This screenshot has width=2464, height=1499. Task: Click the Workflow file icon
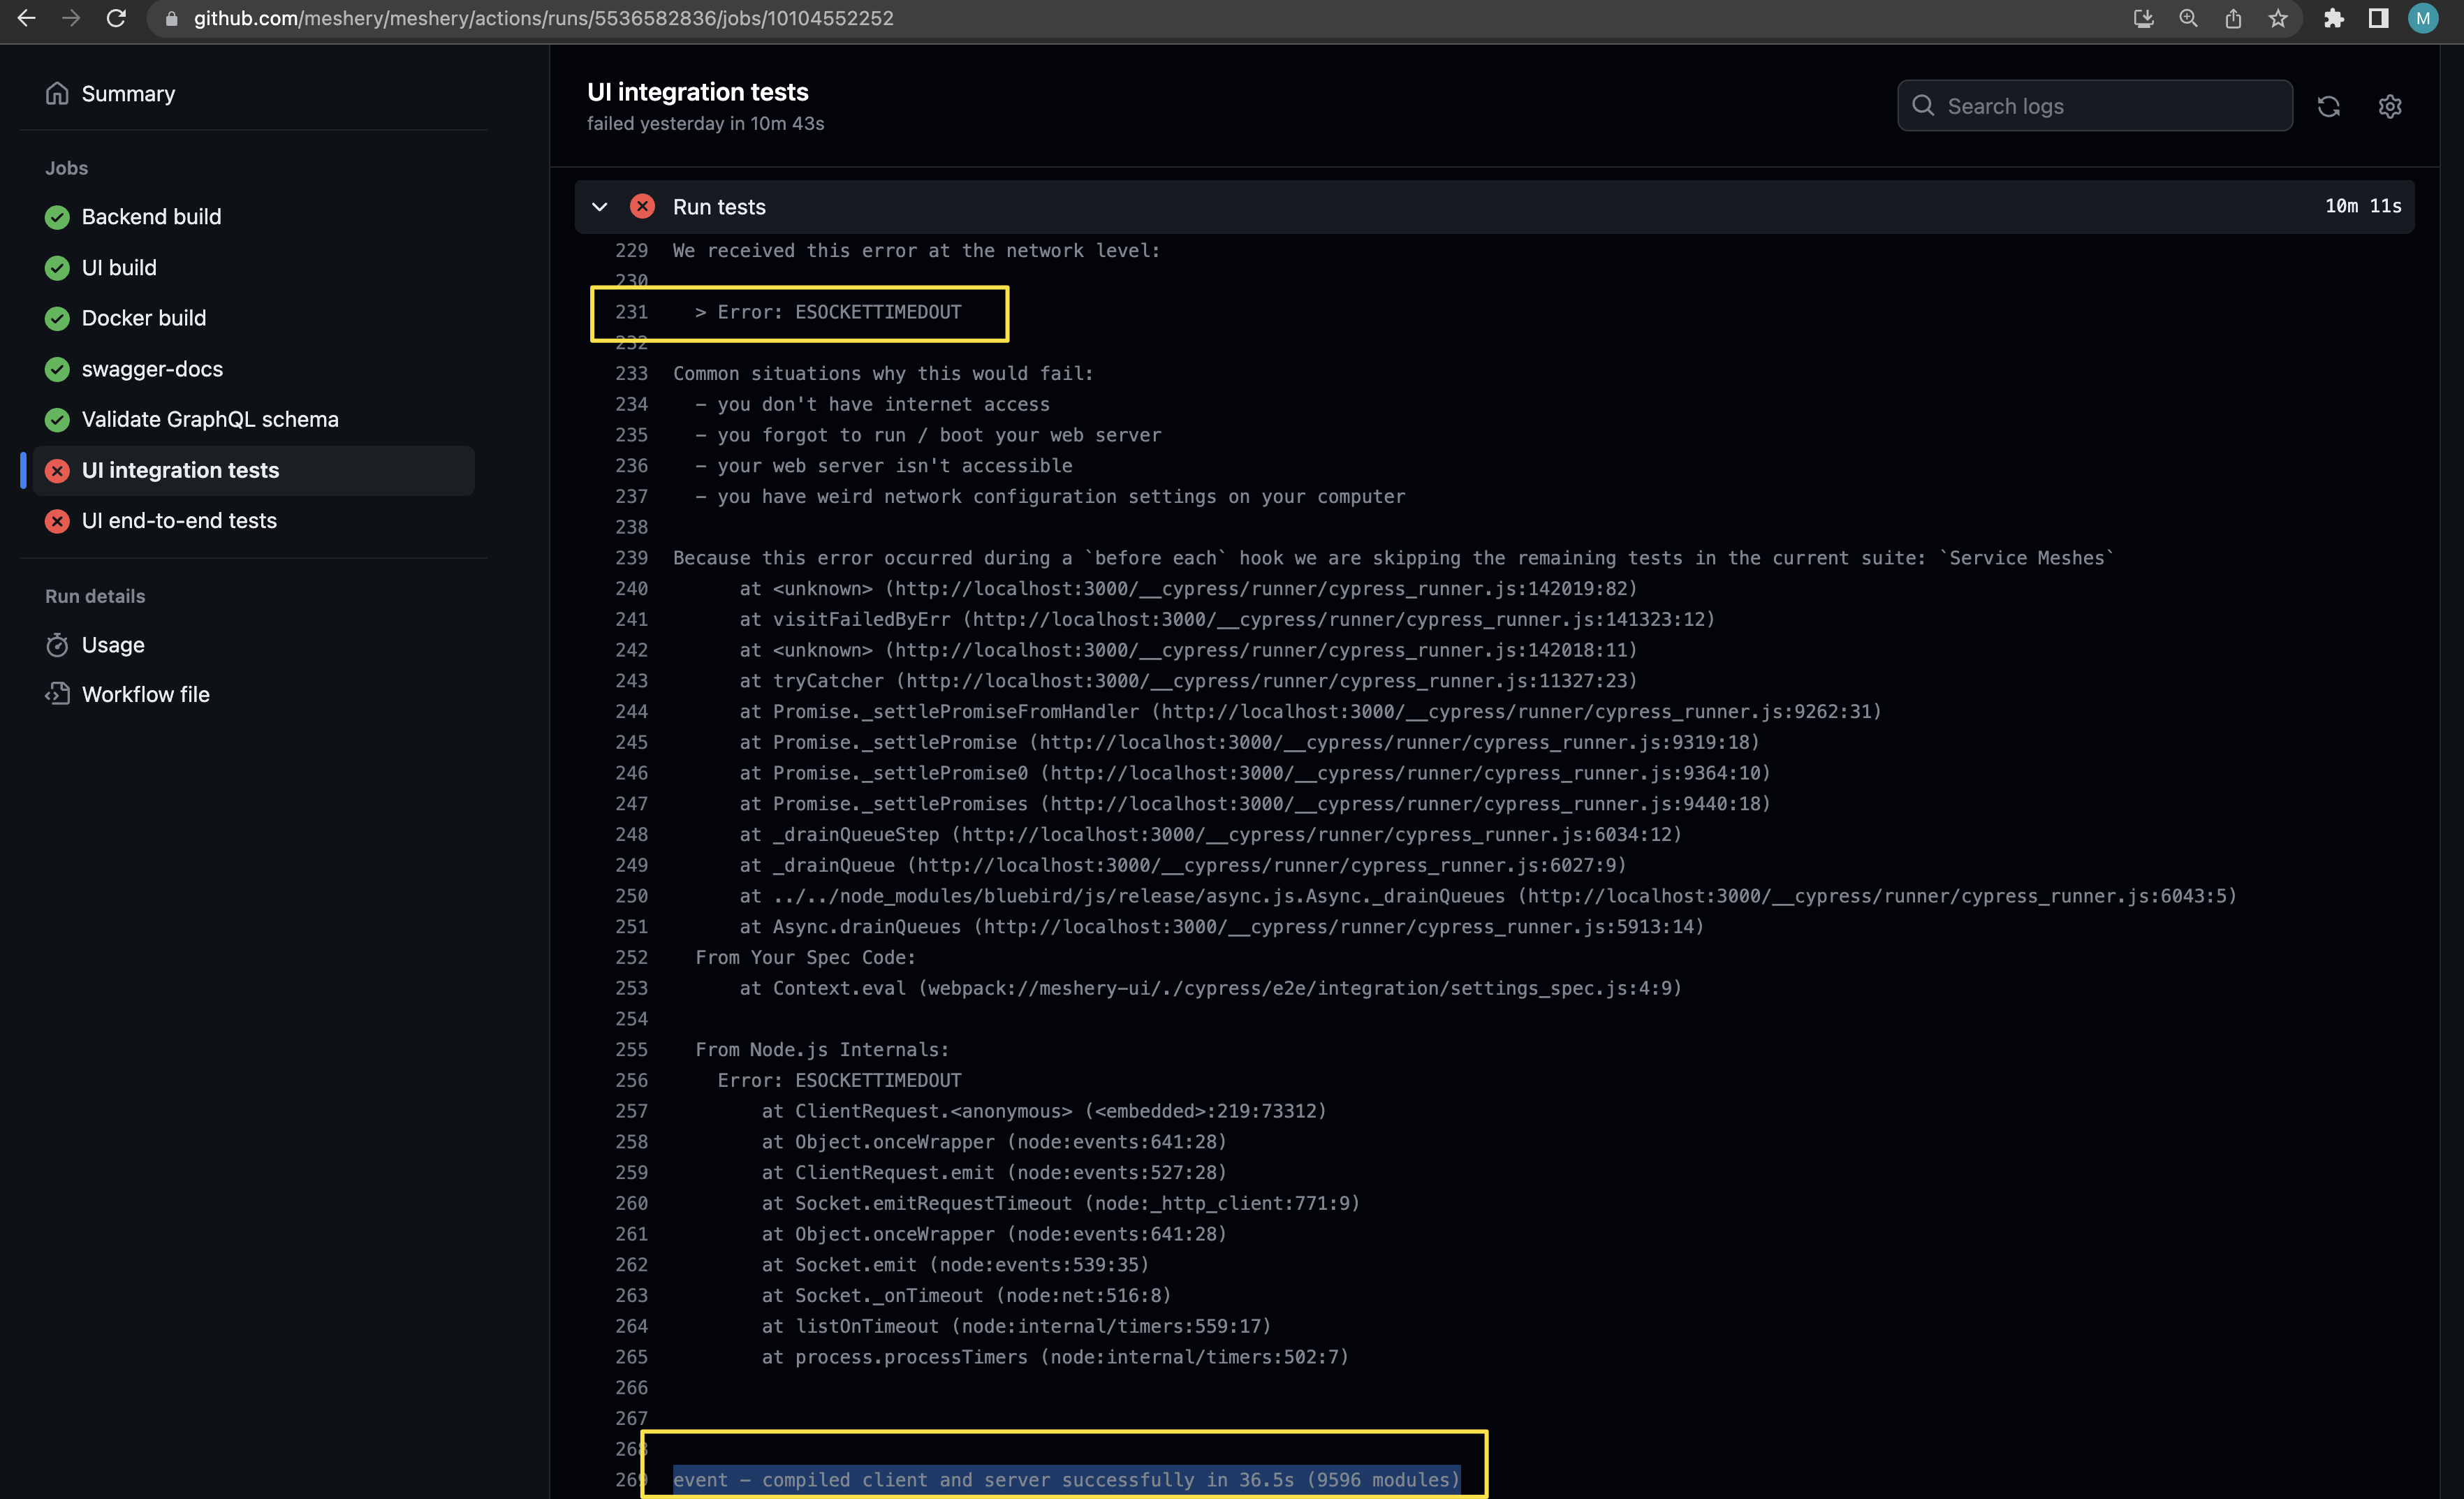[x=57, y=693]
